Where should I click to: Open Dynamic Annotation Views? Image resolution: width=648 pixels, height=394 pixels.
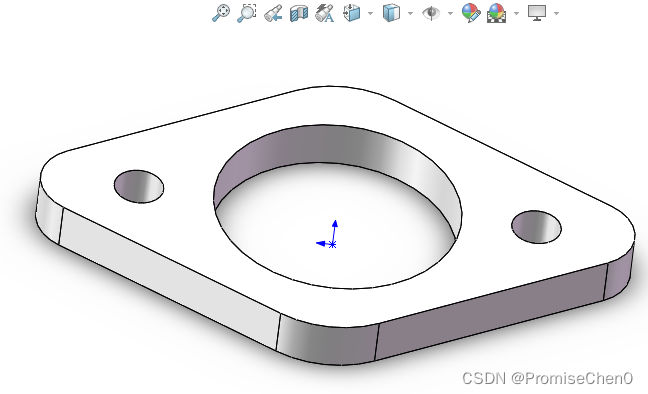coord(324,13)
